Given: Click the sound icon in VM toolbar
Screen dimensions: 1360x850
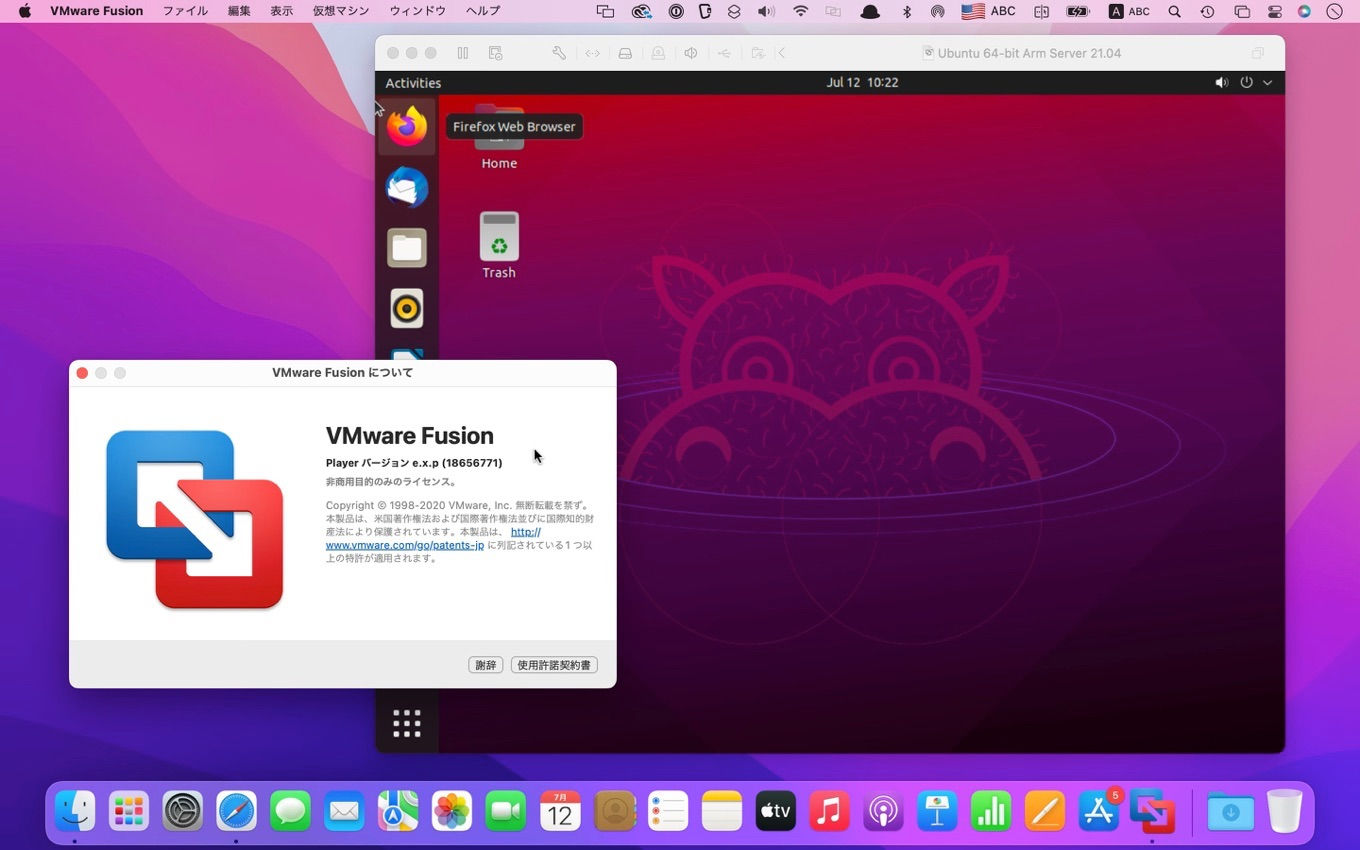Looking at the screenshot, I should [691, 53].
